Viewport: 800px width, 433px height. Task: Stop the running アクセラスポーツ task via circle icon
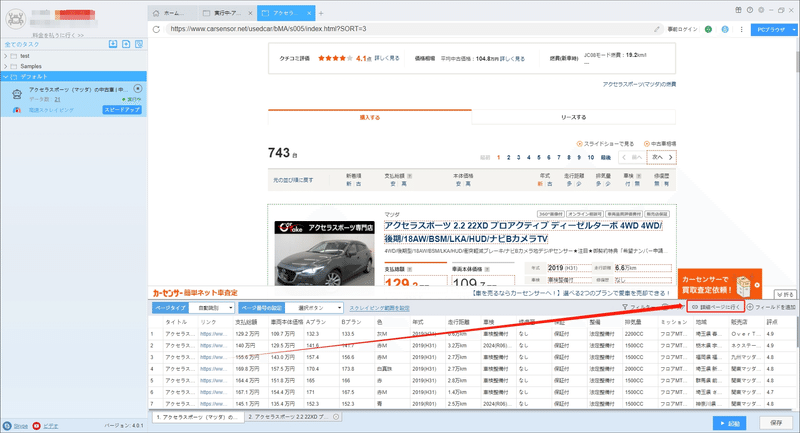[x=137, y=89]
